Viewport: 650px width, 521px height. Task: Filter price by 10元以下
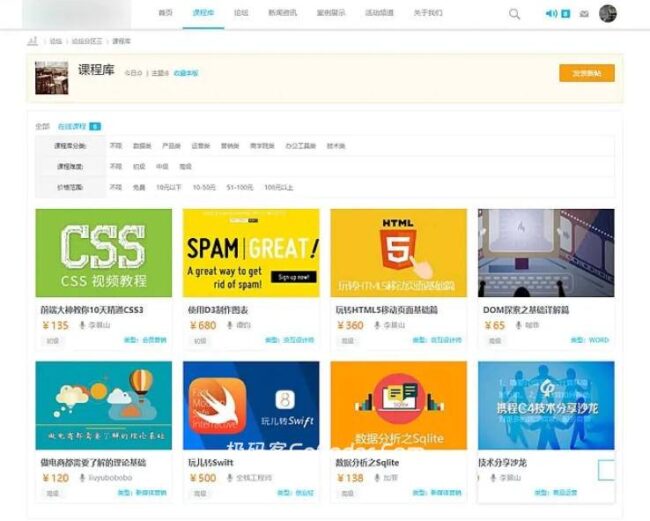click(169, 187)
